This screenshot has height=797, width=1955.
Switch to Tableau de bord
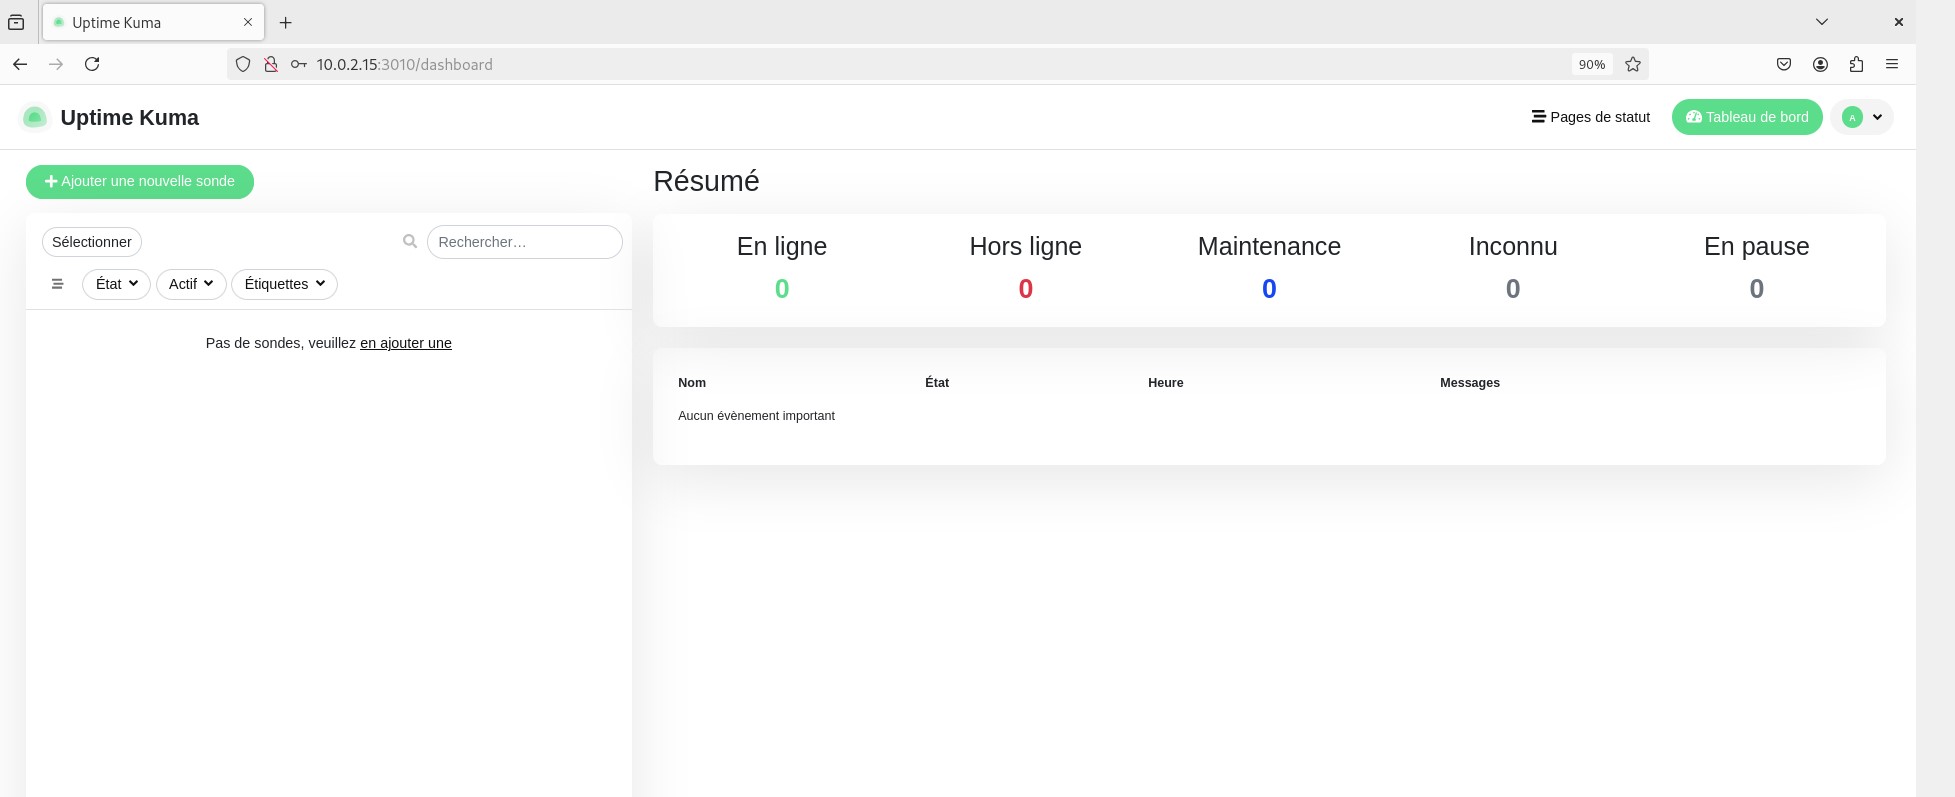point(1747,117)
